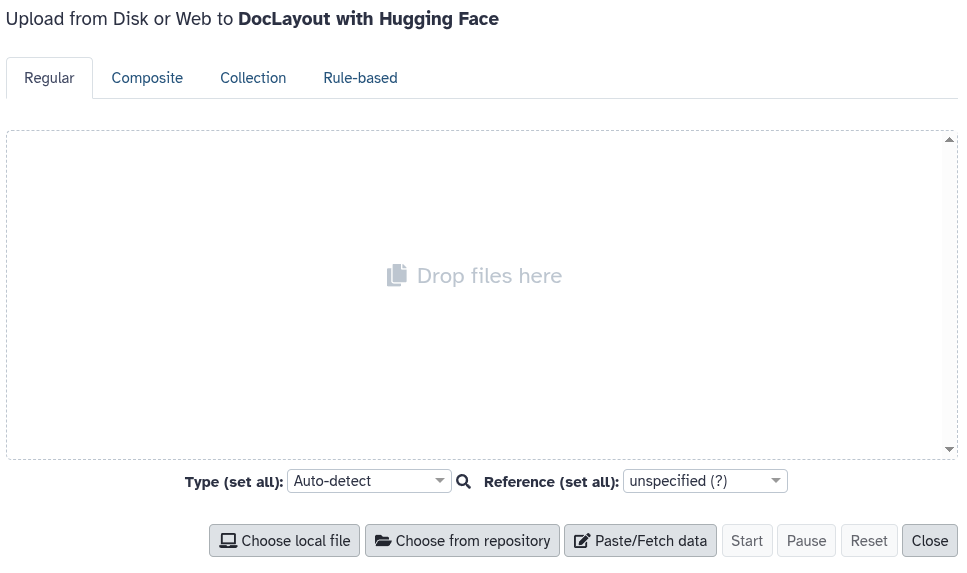The image size is (967, 573).
Task: Click the Pause button
Action: click(x=806, y=541)
